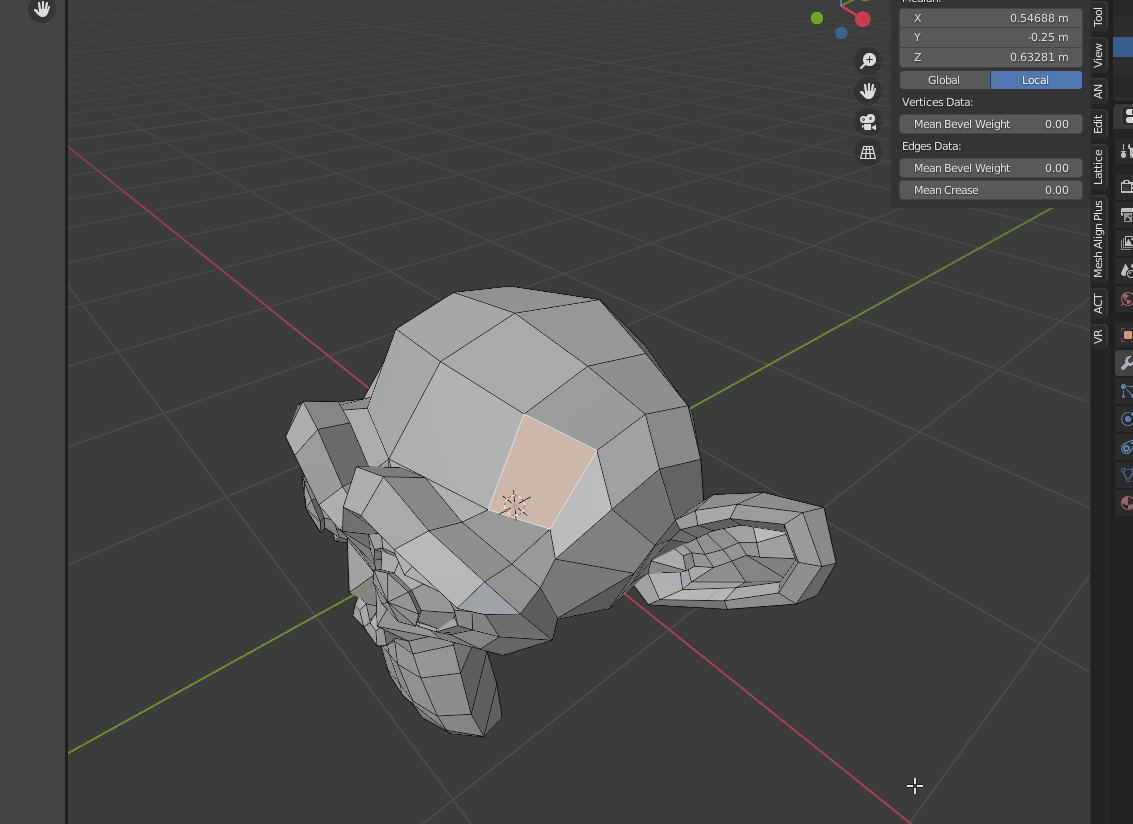This screenshot has width=1133, height=824.
Task: Click the Pan hand icon in viewport
Action: [x=868, y=91]
